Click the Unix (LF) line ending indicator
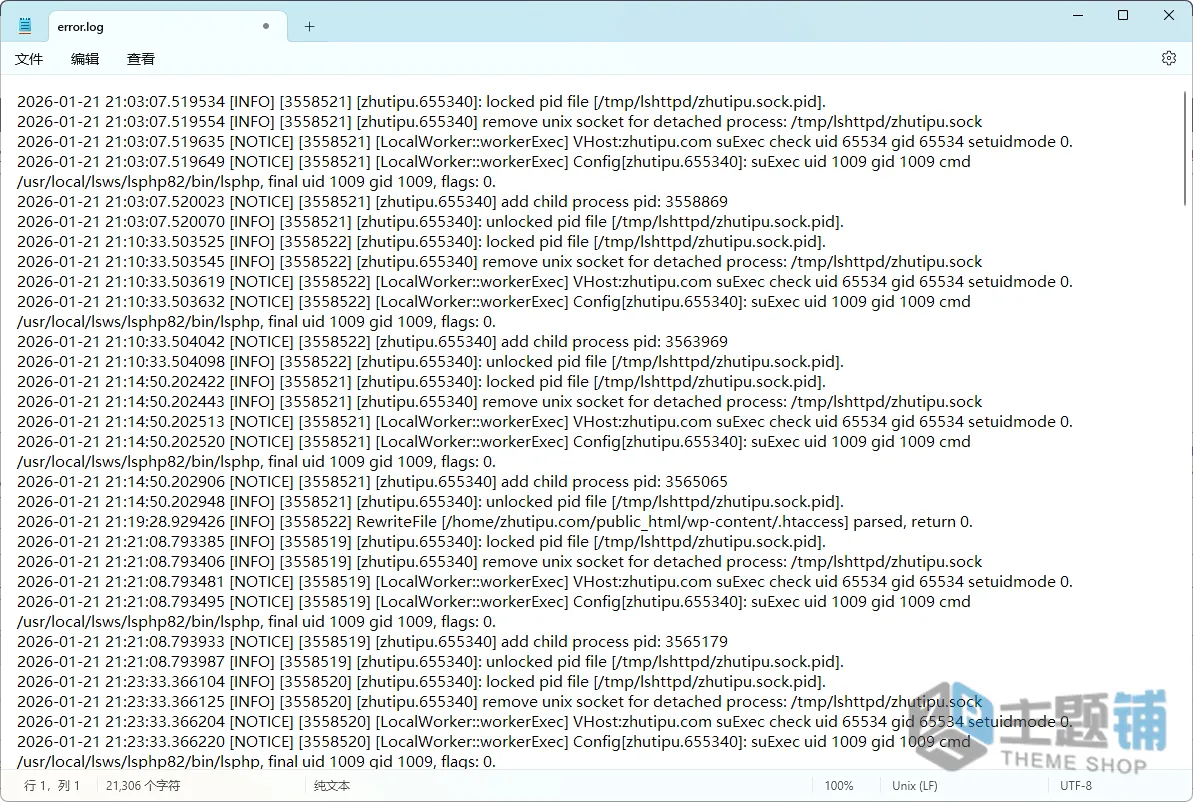This screenshot has width=1193, height=802. [x=915, y=785]
